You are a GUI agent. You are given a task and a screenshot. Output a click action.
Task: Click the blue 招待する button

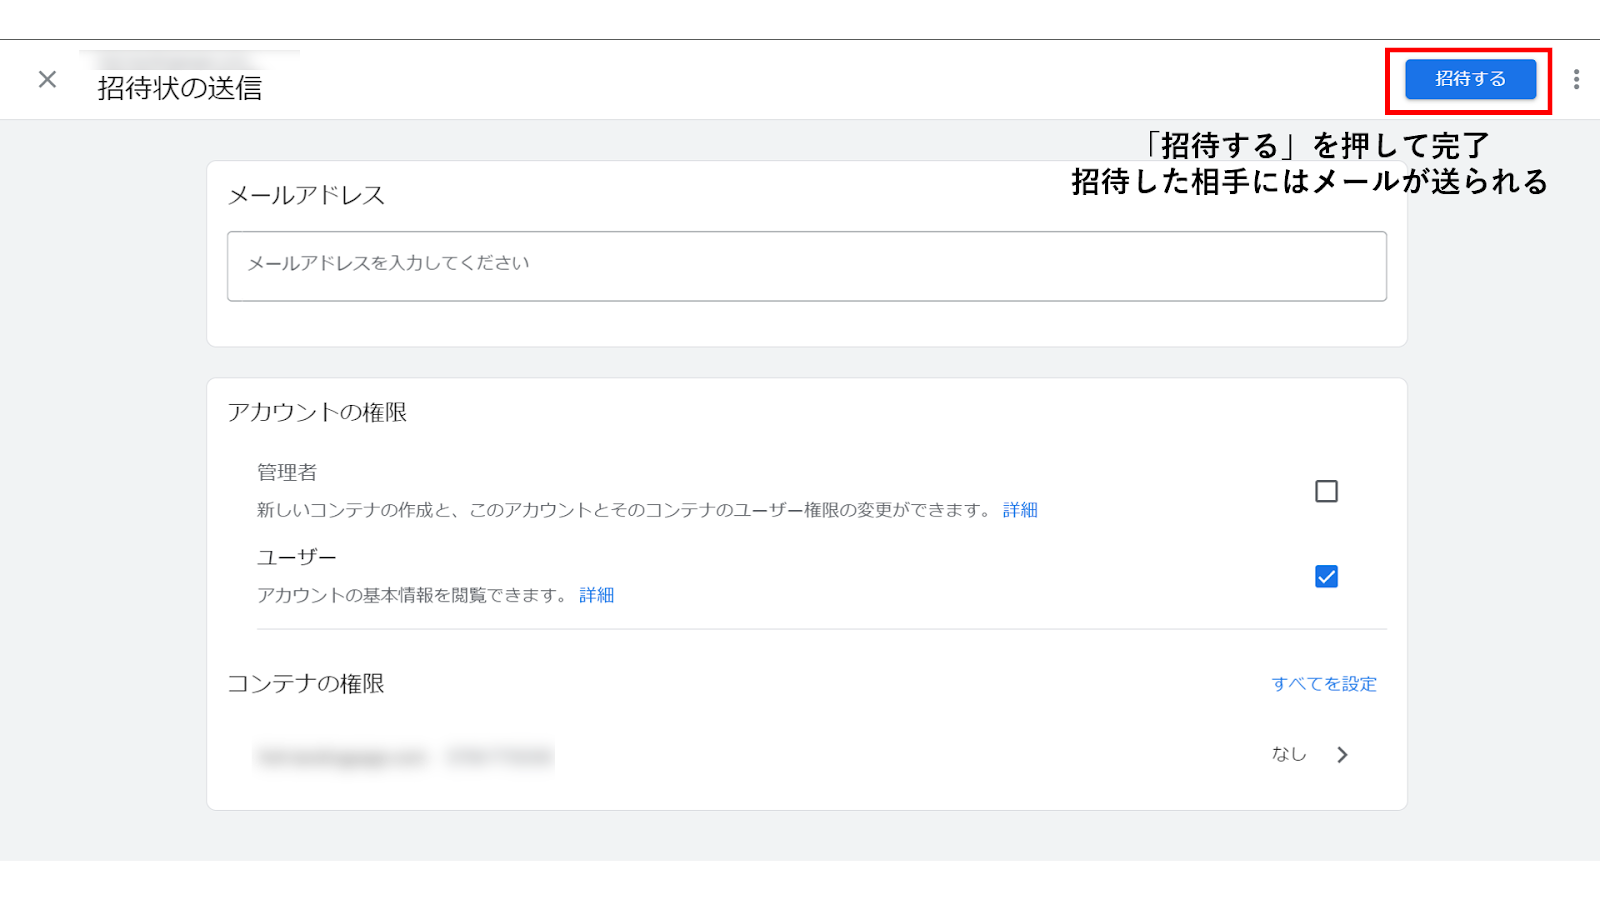pyautogui.click(x=1470, y=79)
